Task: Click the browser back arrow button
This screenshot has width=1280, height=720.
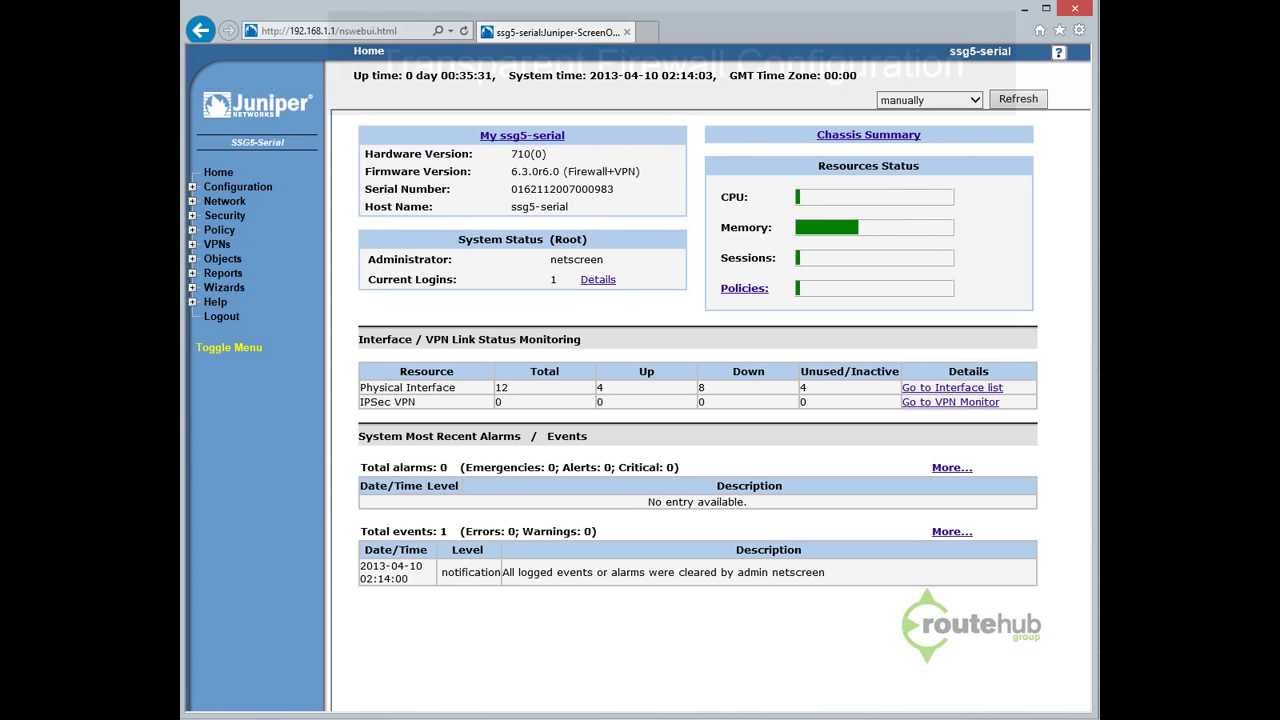Action: [201, 30]
